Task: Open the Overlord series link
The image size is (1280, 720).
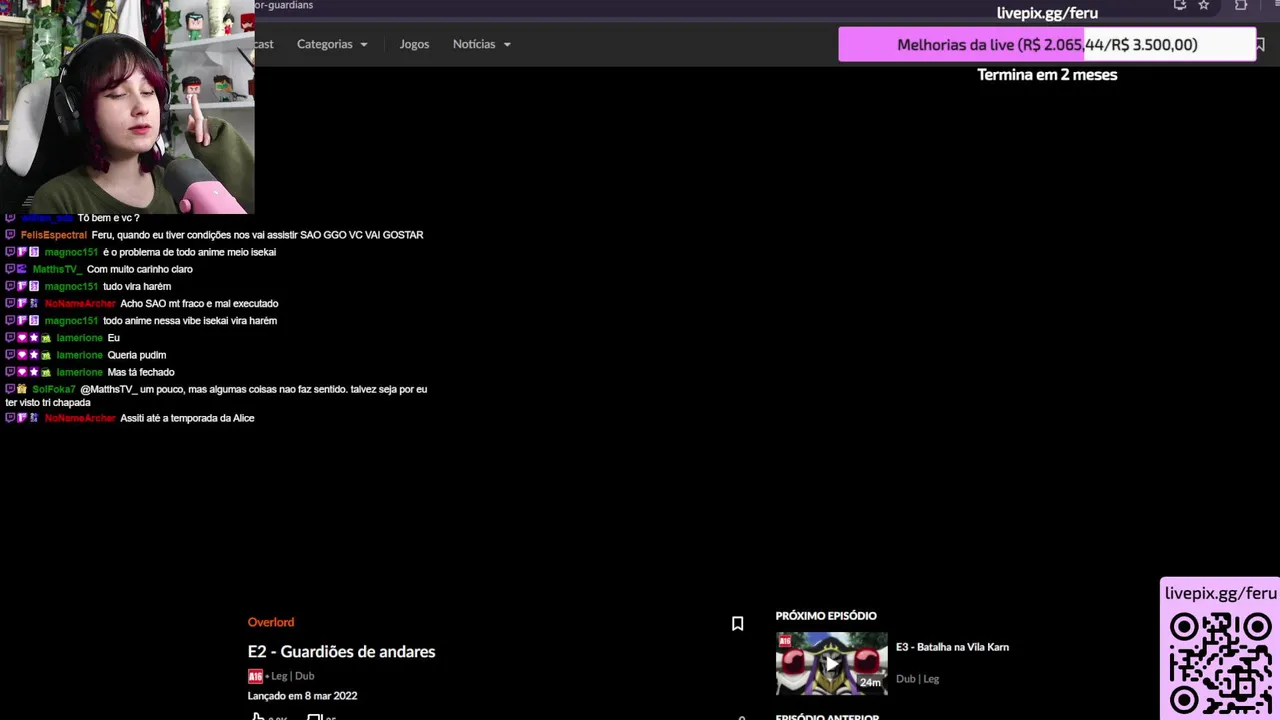Action: (x=271, y=622)
